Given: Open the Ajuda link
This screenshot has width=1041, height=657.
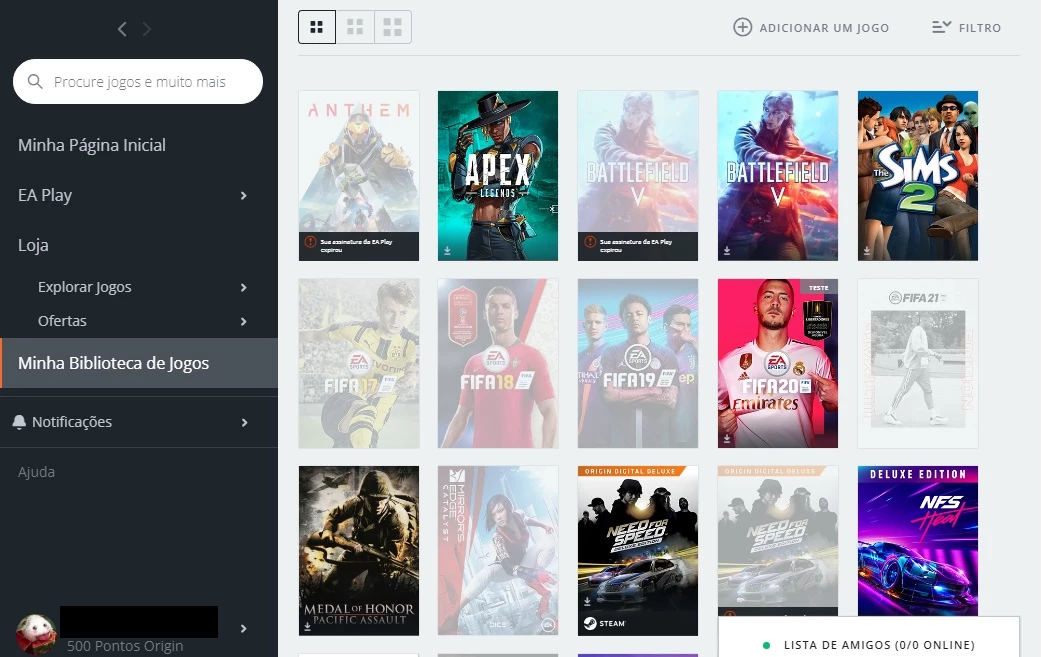Looking at the screenshot, I should click(37, 472).
